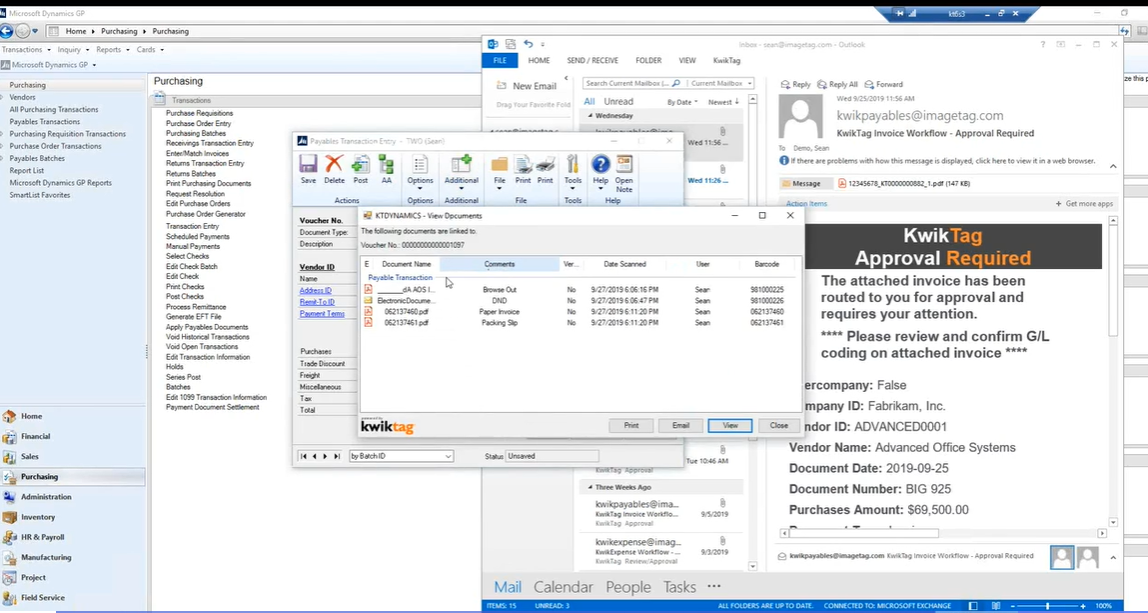Open attachment 12345678_KT0000000882_1.pdf
The height and width of the screenshot is (613, 1148).
[x=904, y=184]
